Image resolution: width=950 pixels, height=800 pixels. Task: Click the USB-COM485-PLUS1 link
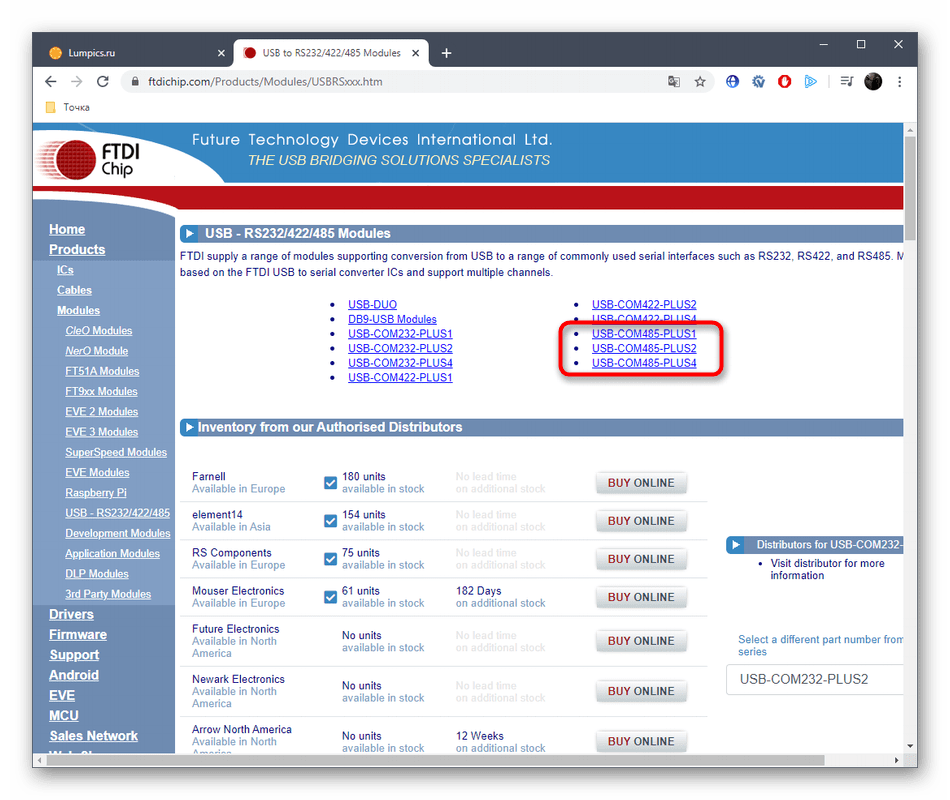click(x=644, y=334)
